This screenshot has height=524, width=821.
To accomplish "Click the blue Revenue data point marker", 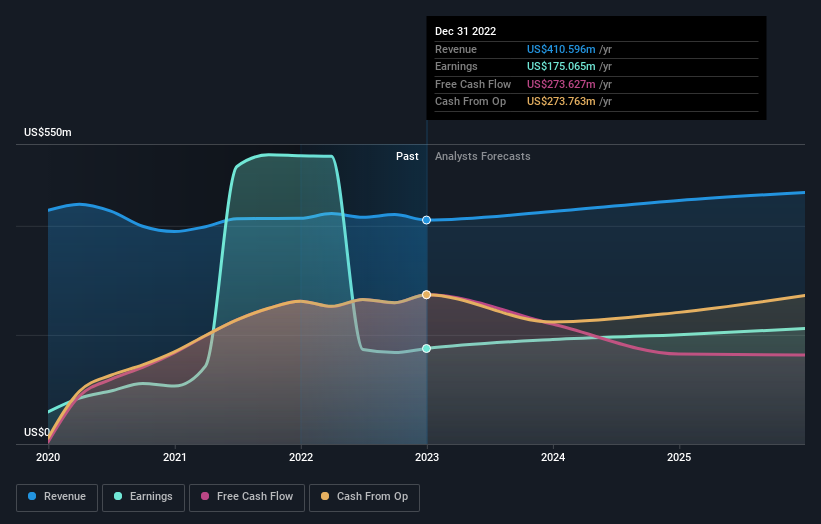I will pyautogui.click(x=427, y=220).
